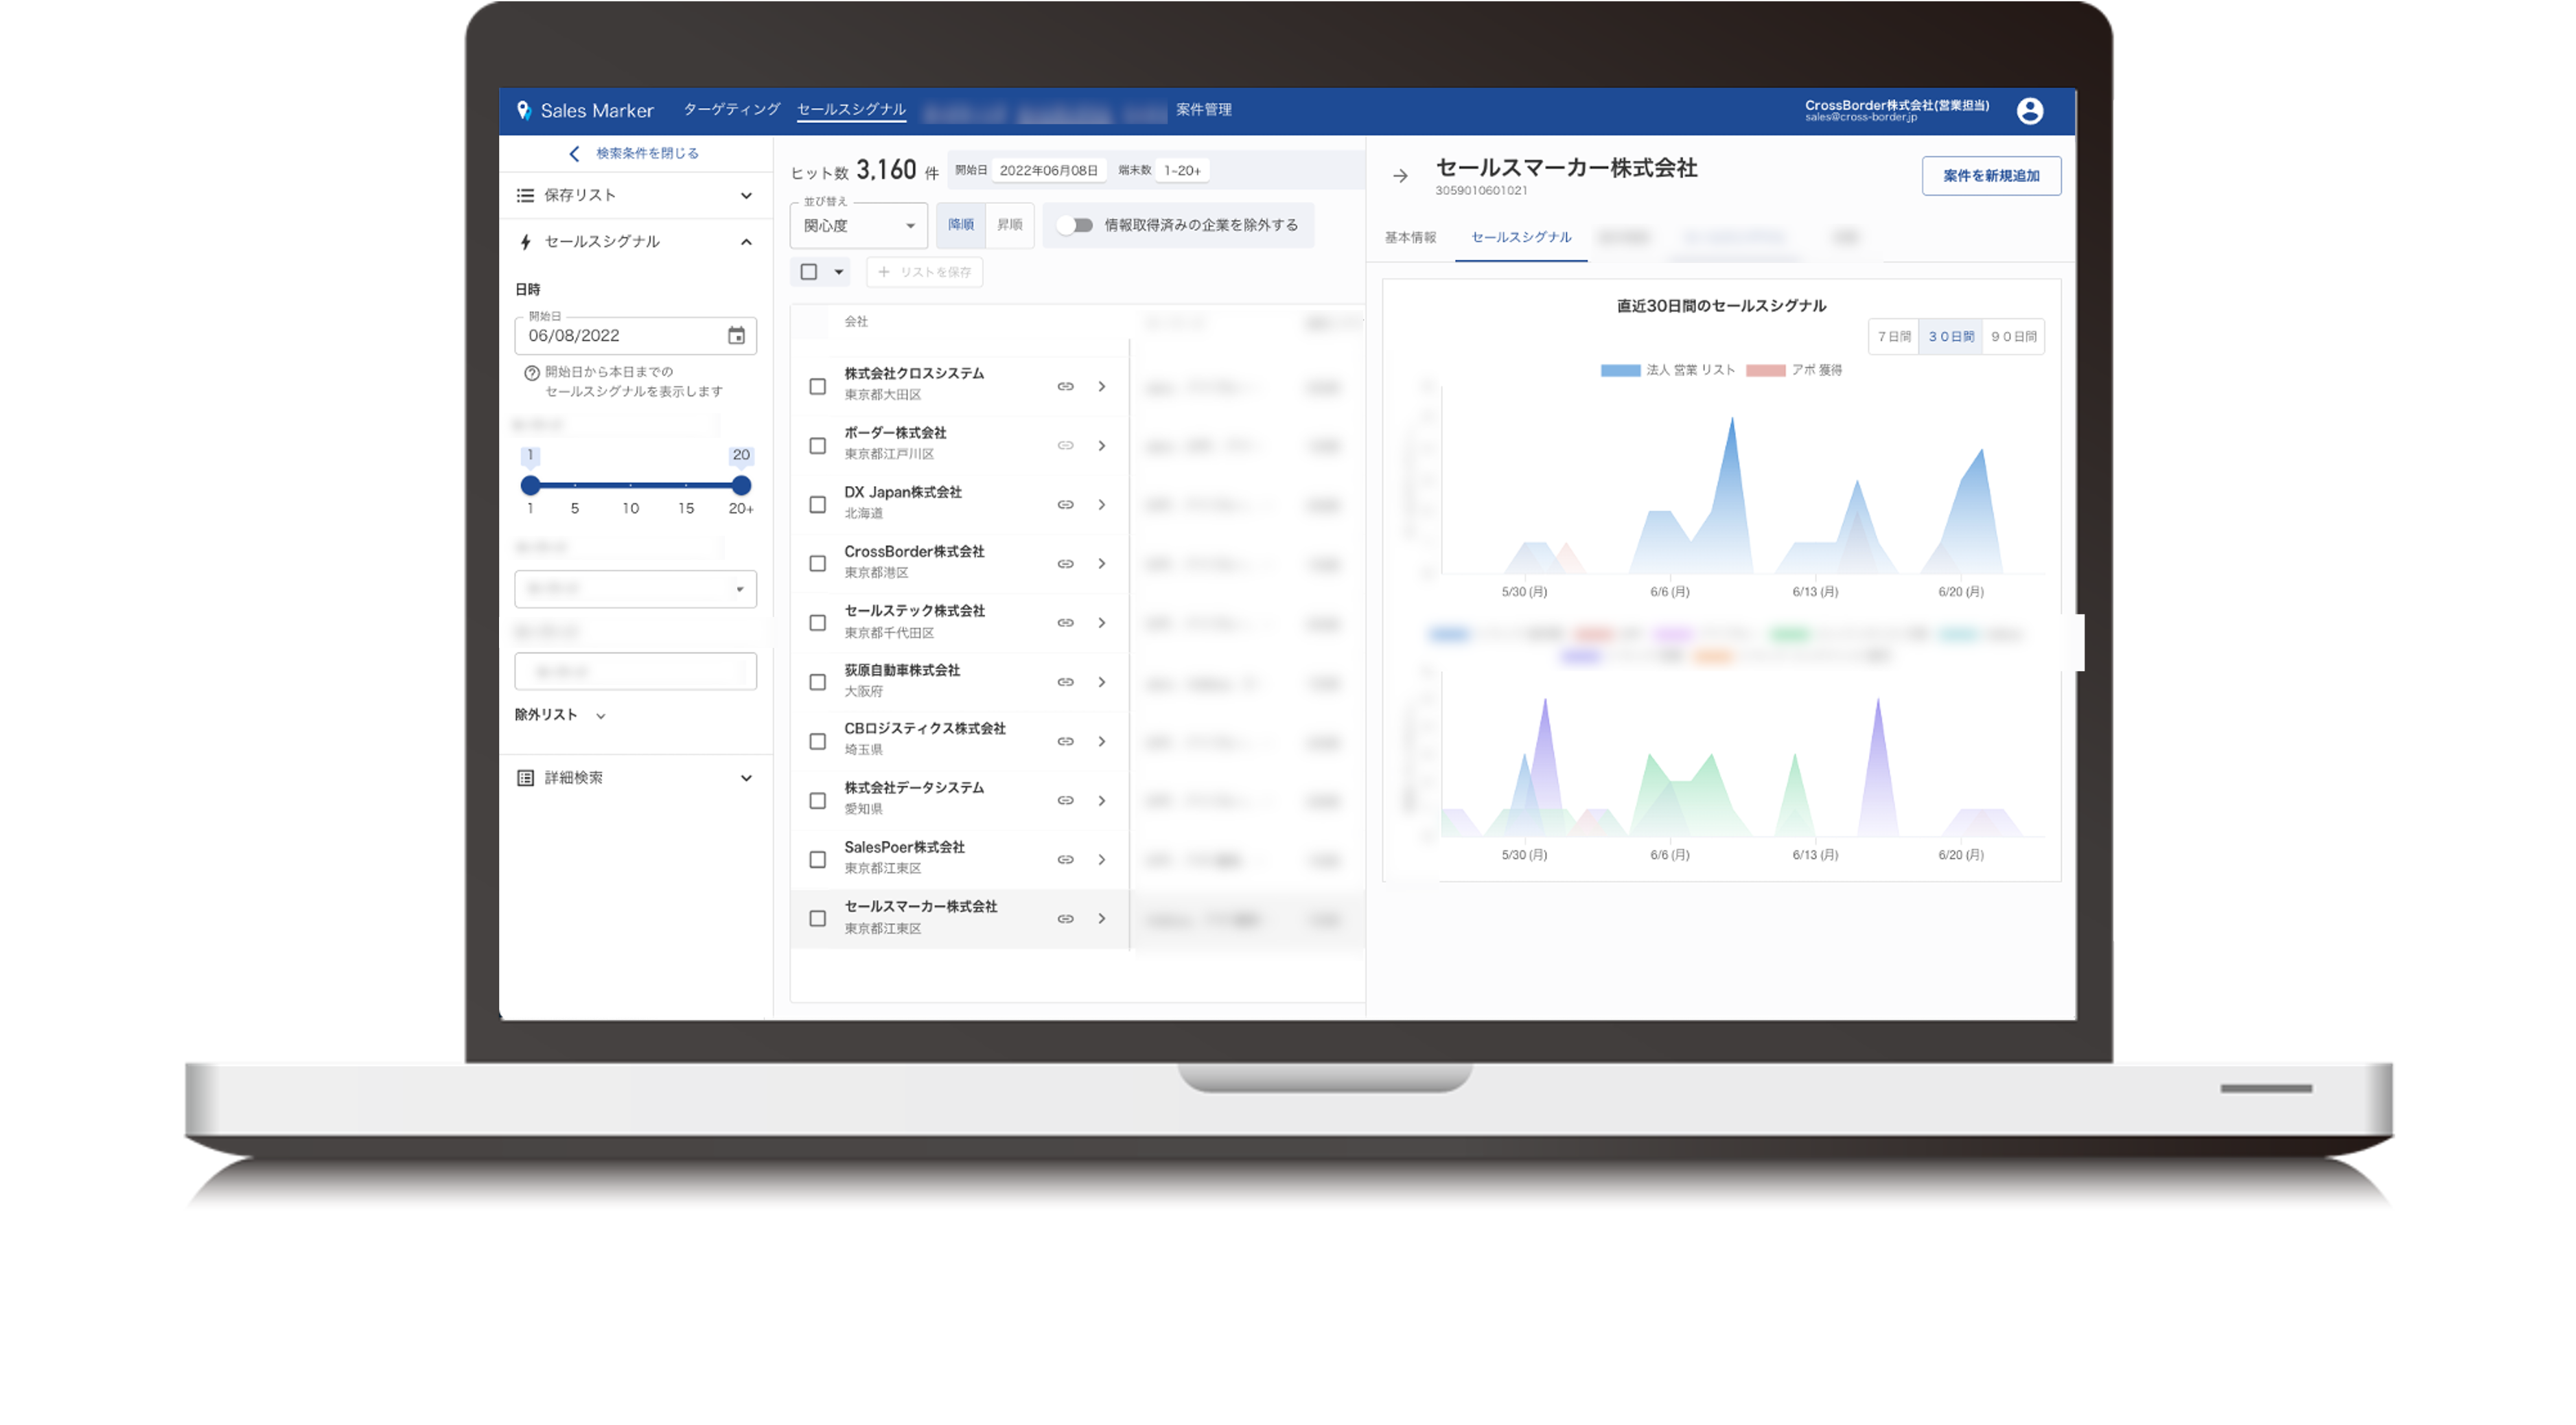Click link icon for 株式会社クロスシステム
2576x1425 pixels.
tap(1065, 386)
